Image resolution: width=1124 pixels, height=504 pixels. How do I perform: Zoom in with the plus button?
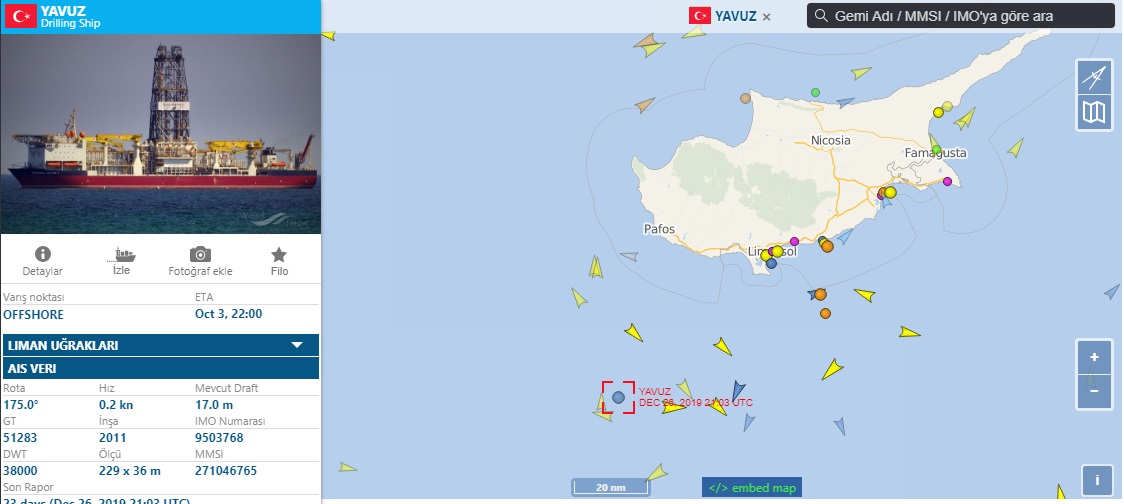pyautogui.click(x=1094, y=357)
